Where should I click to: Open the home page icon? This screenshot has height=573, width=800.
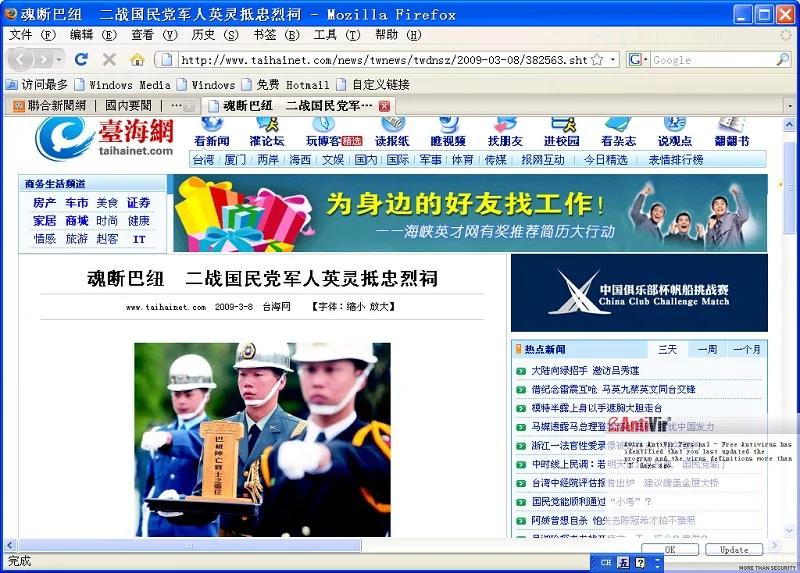point(137,59)
